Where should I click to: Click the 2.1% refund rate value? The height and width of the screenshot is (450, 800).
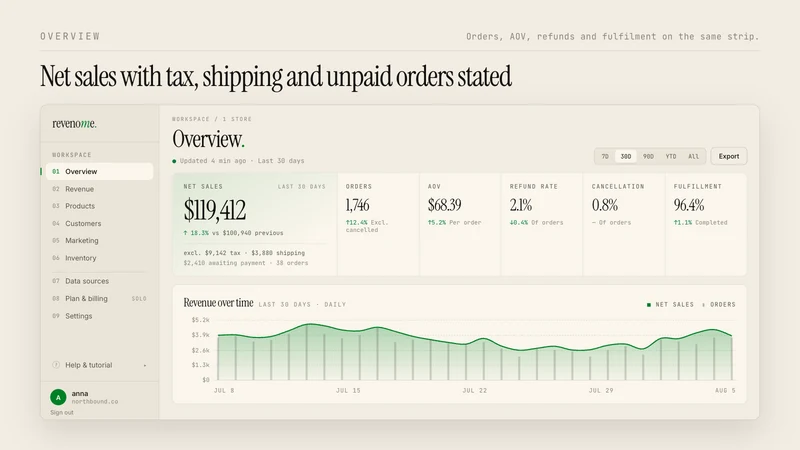click(521, 205)
